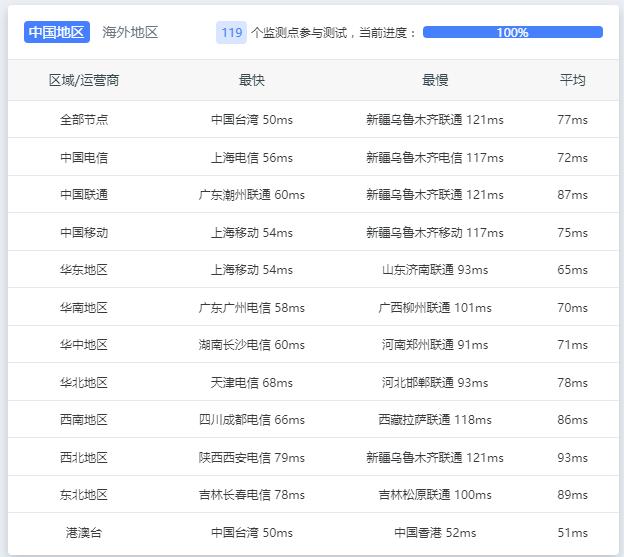The height and width of the screenshot is (557, 624).
Task: Click the 72ms average value
Action: [x=572, y=158]
